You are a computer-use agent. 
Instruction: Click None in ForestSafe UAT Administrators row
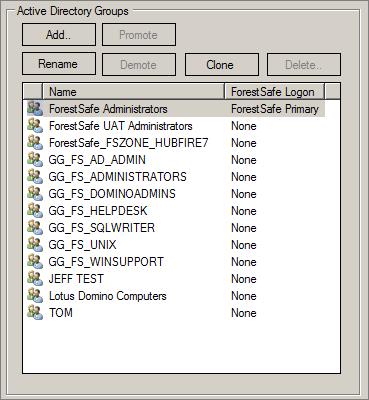[244, 126]
